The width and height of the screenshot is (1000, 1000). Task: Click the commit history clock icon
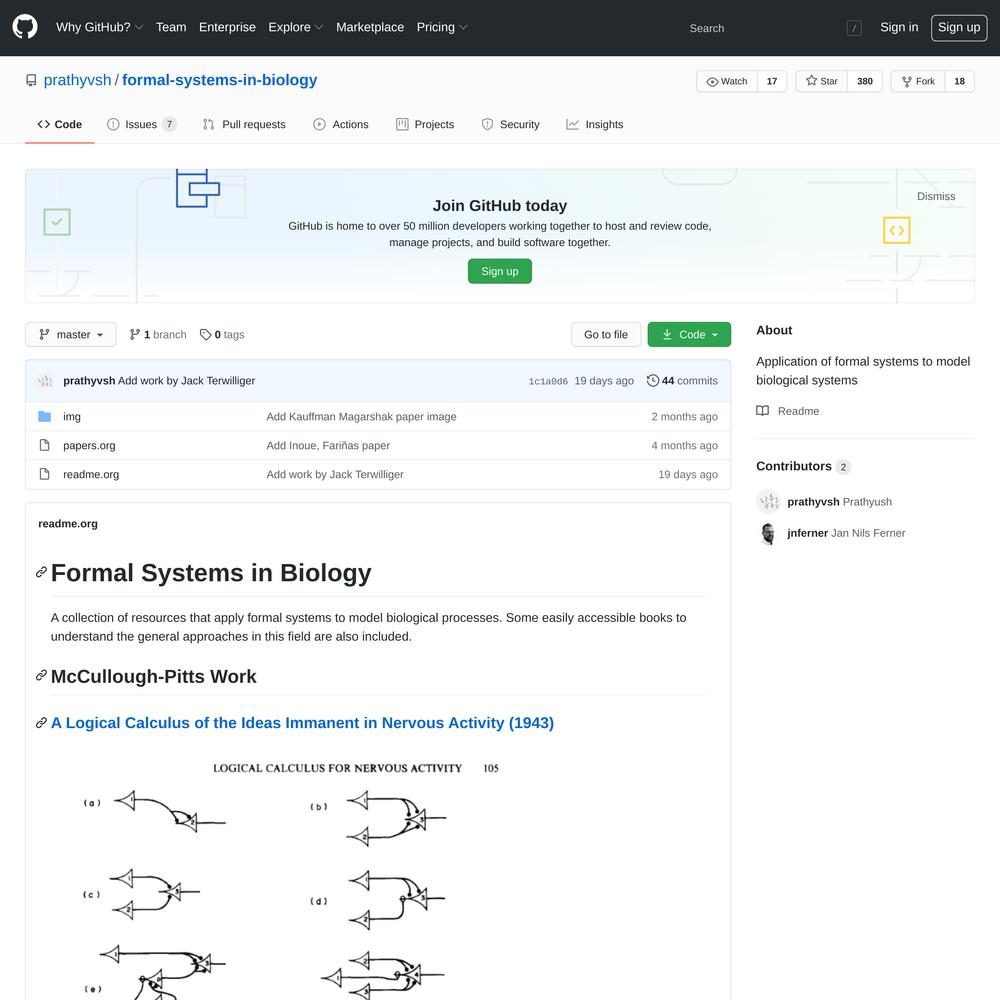(x=652, y=381)
